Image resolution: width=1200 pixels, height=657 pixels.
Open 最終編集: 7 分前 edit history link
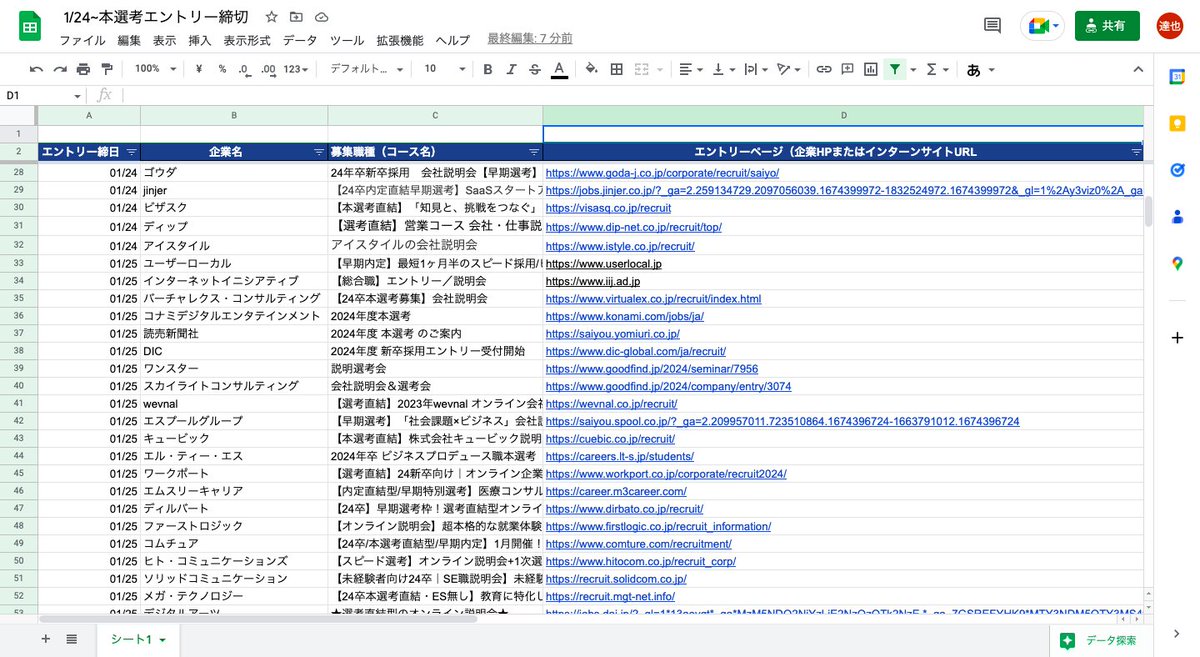pyautogui.click(x=530, y=39)
